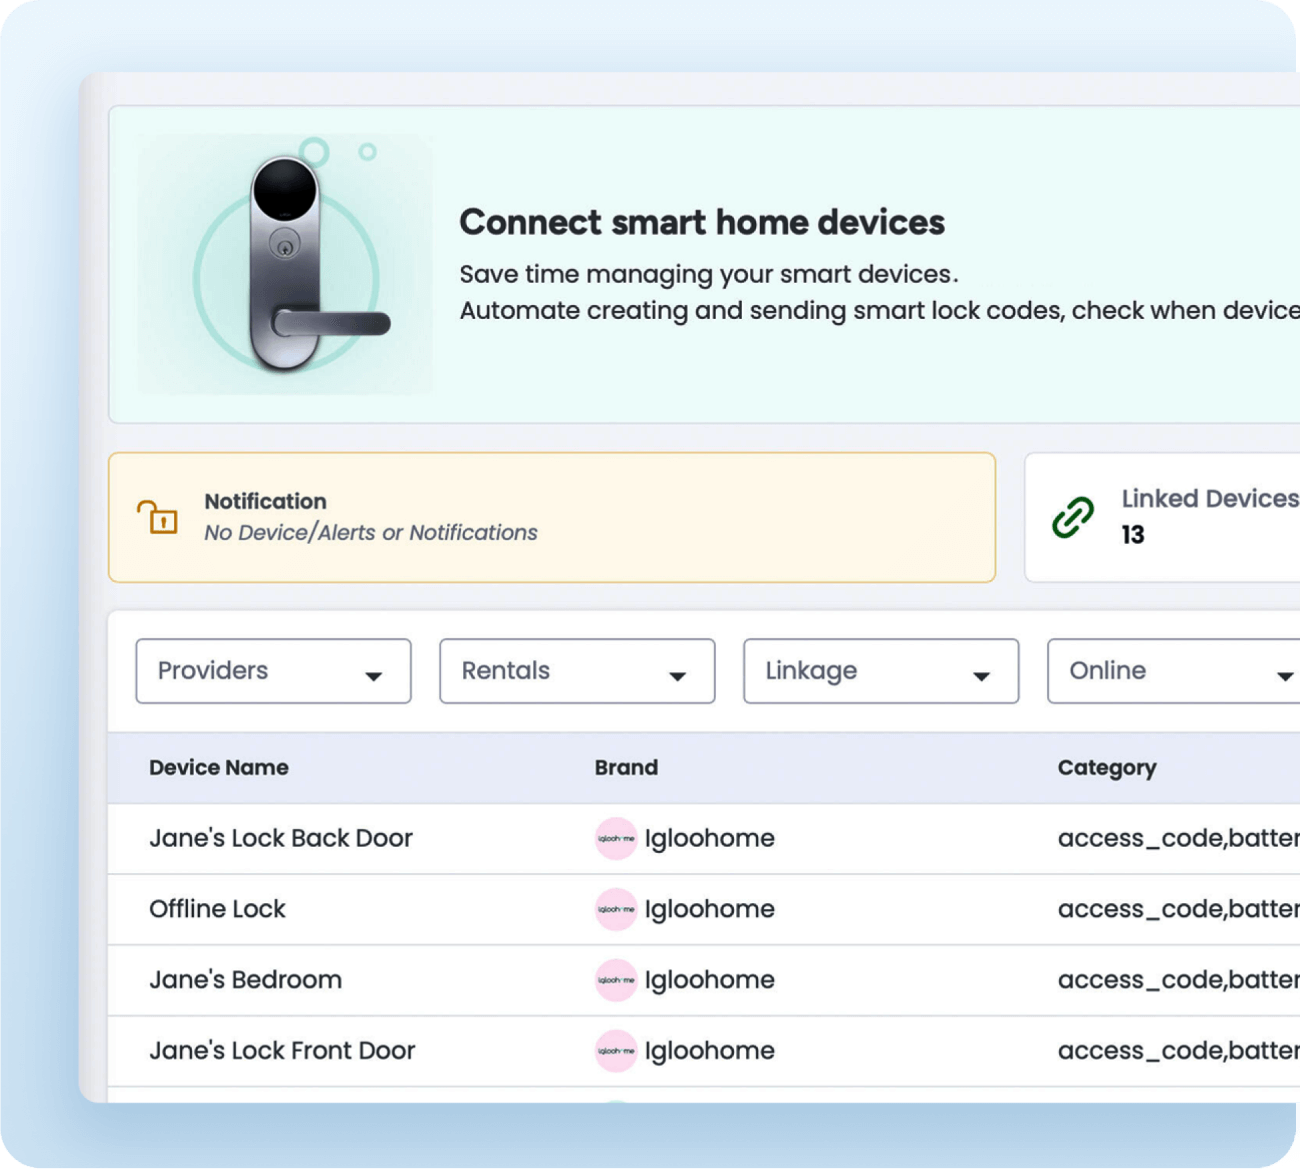The height and width of the screenshot is (1172, 1300).
Task: Click Igloohome logo in Jane's Lock Back Door row
Action: (616, 839)
